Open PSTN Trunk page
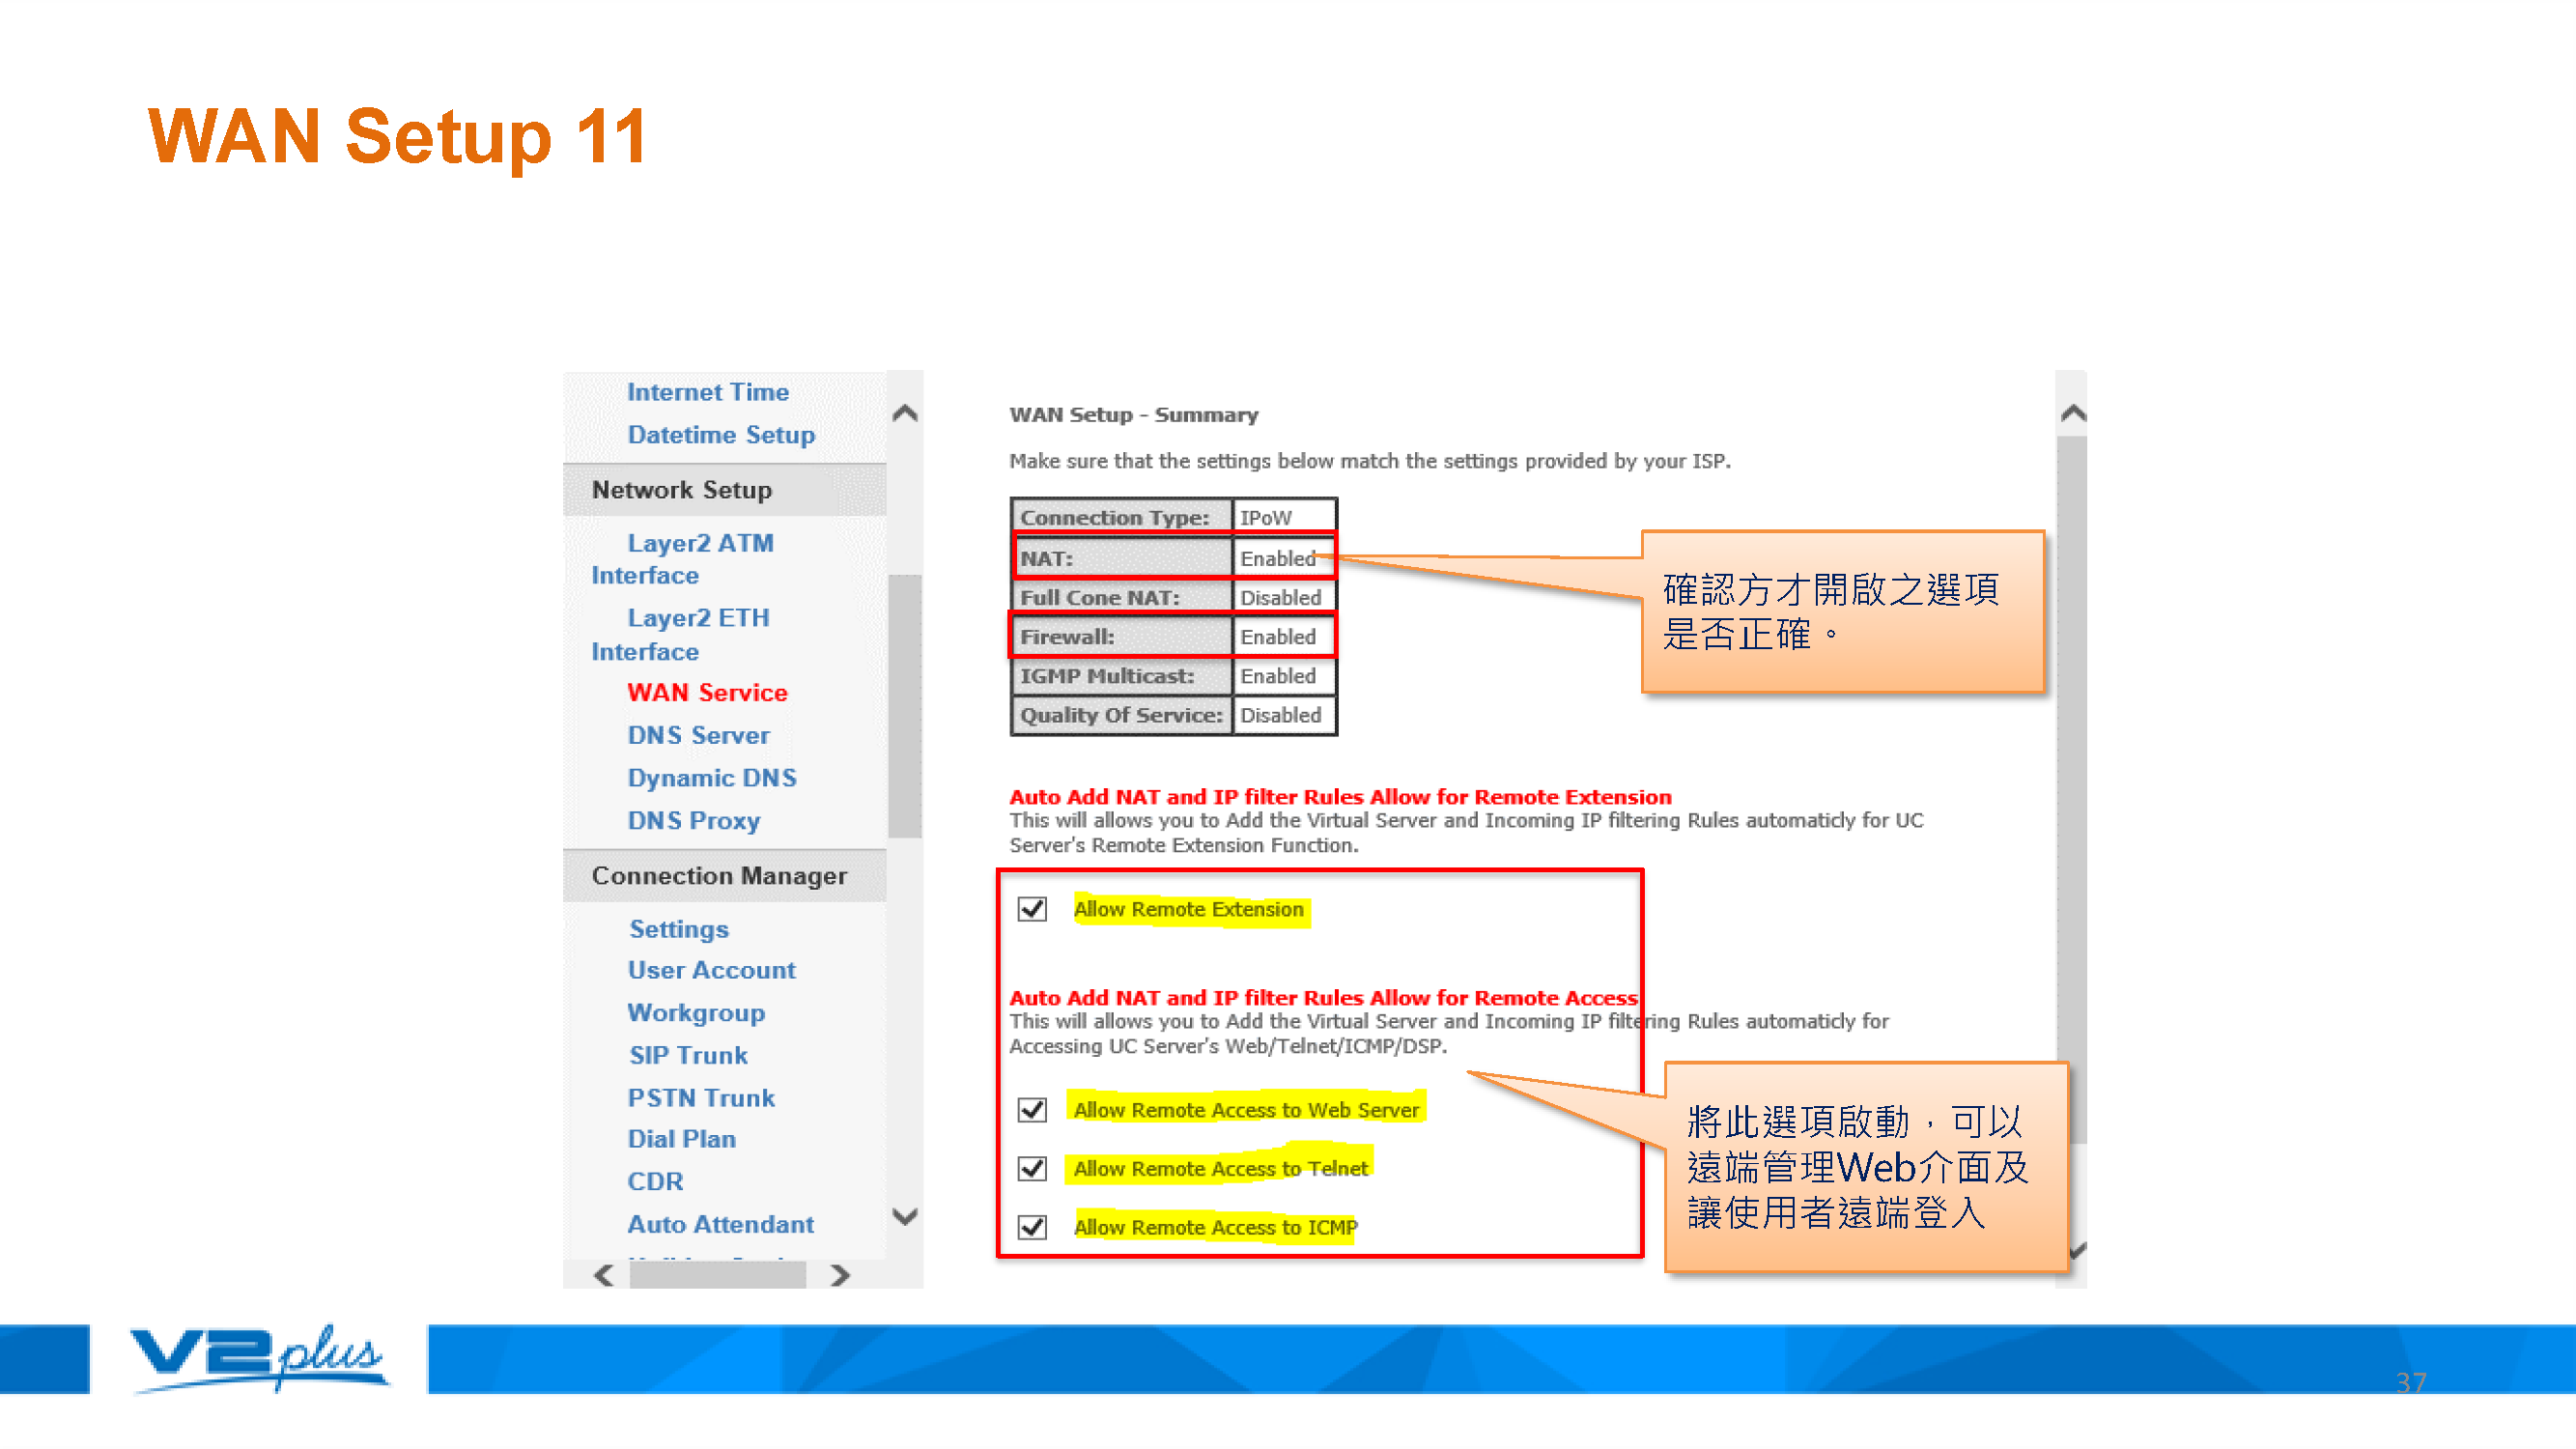 pos(701,1098)
